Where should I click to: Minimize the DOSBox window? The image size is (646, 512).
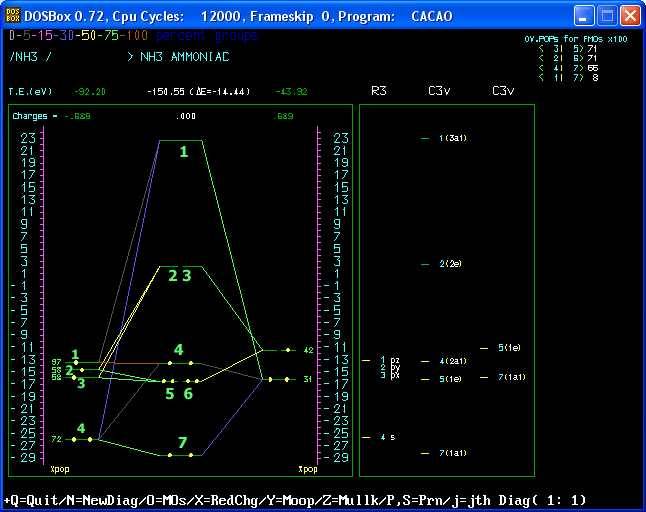point(583,16)
